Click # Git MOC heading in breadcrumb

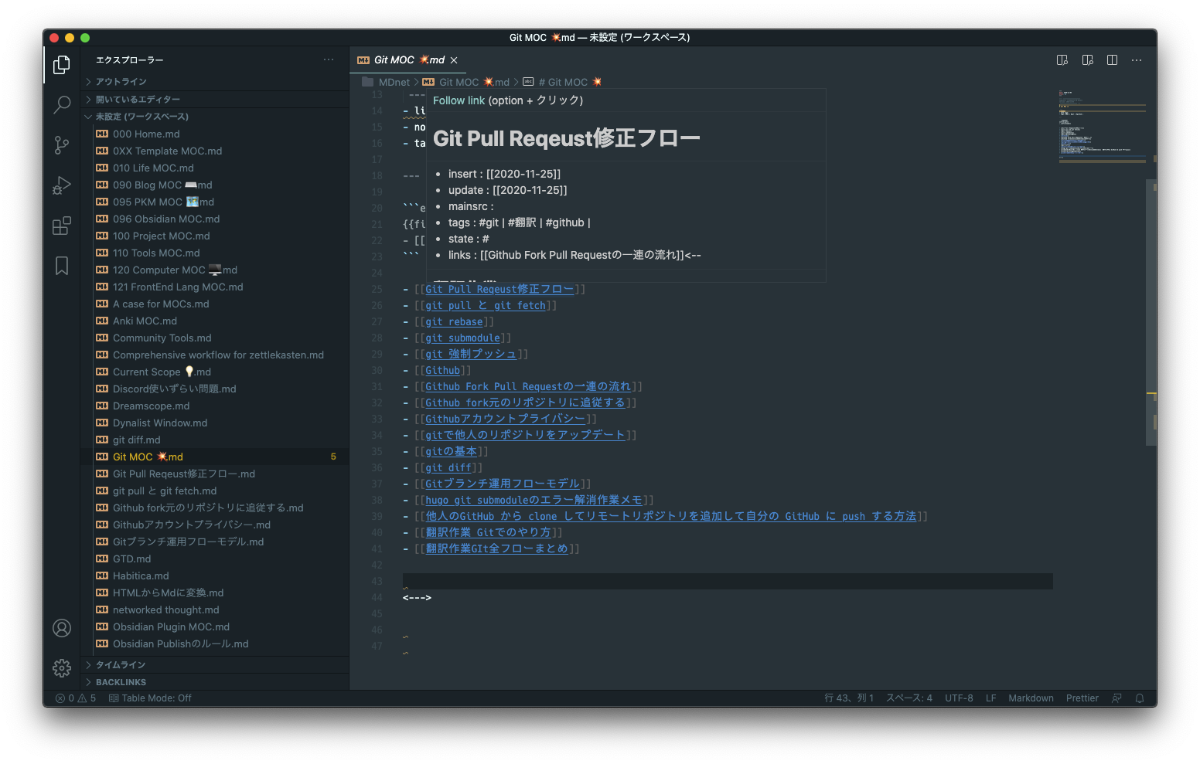point(562,82)
